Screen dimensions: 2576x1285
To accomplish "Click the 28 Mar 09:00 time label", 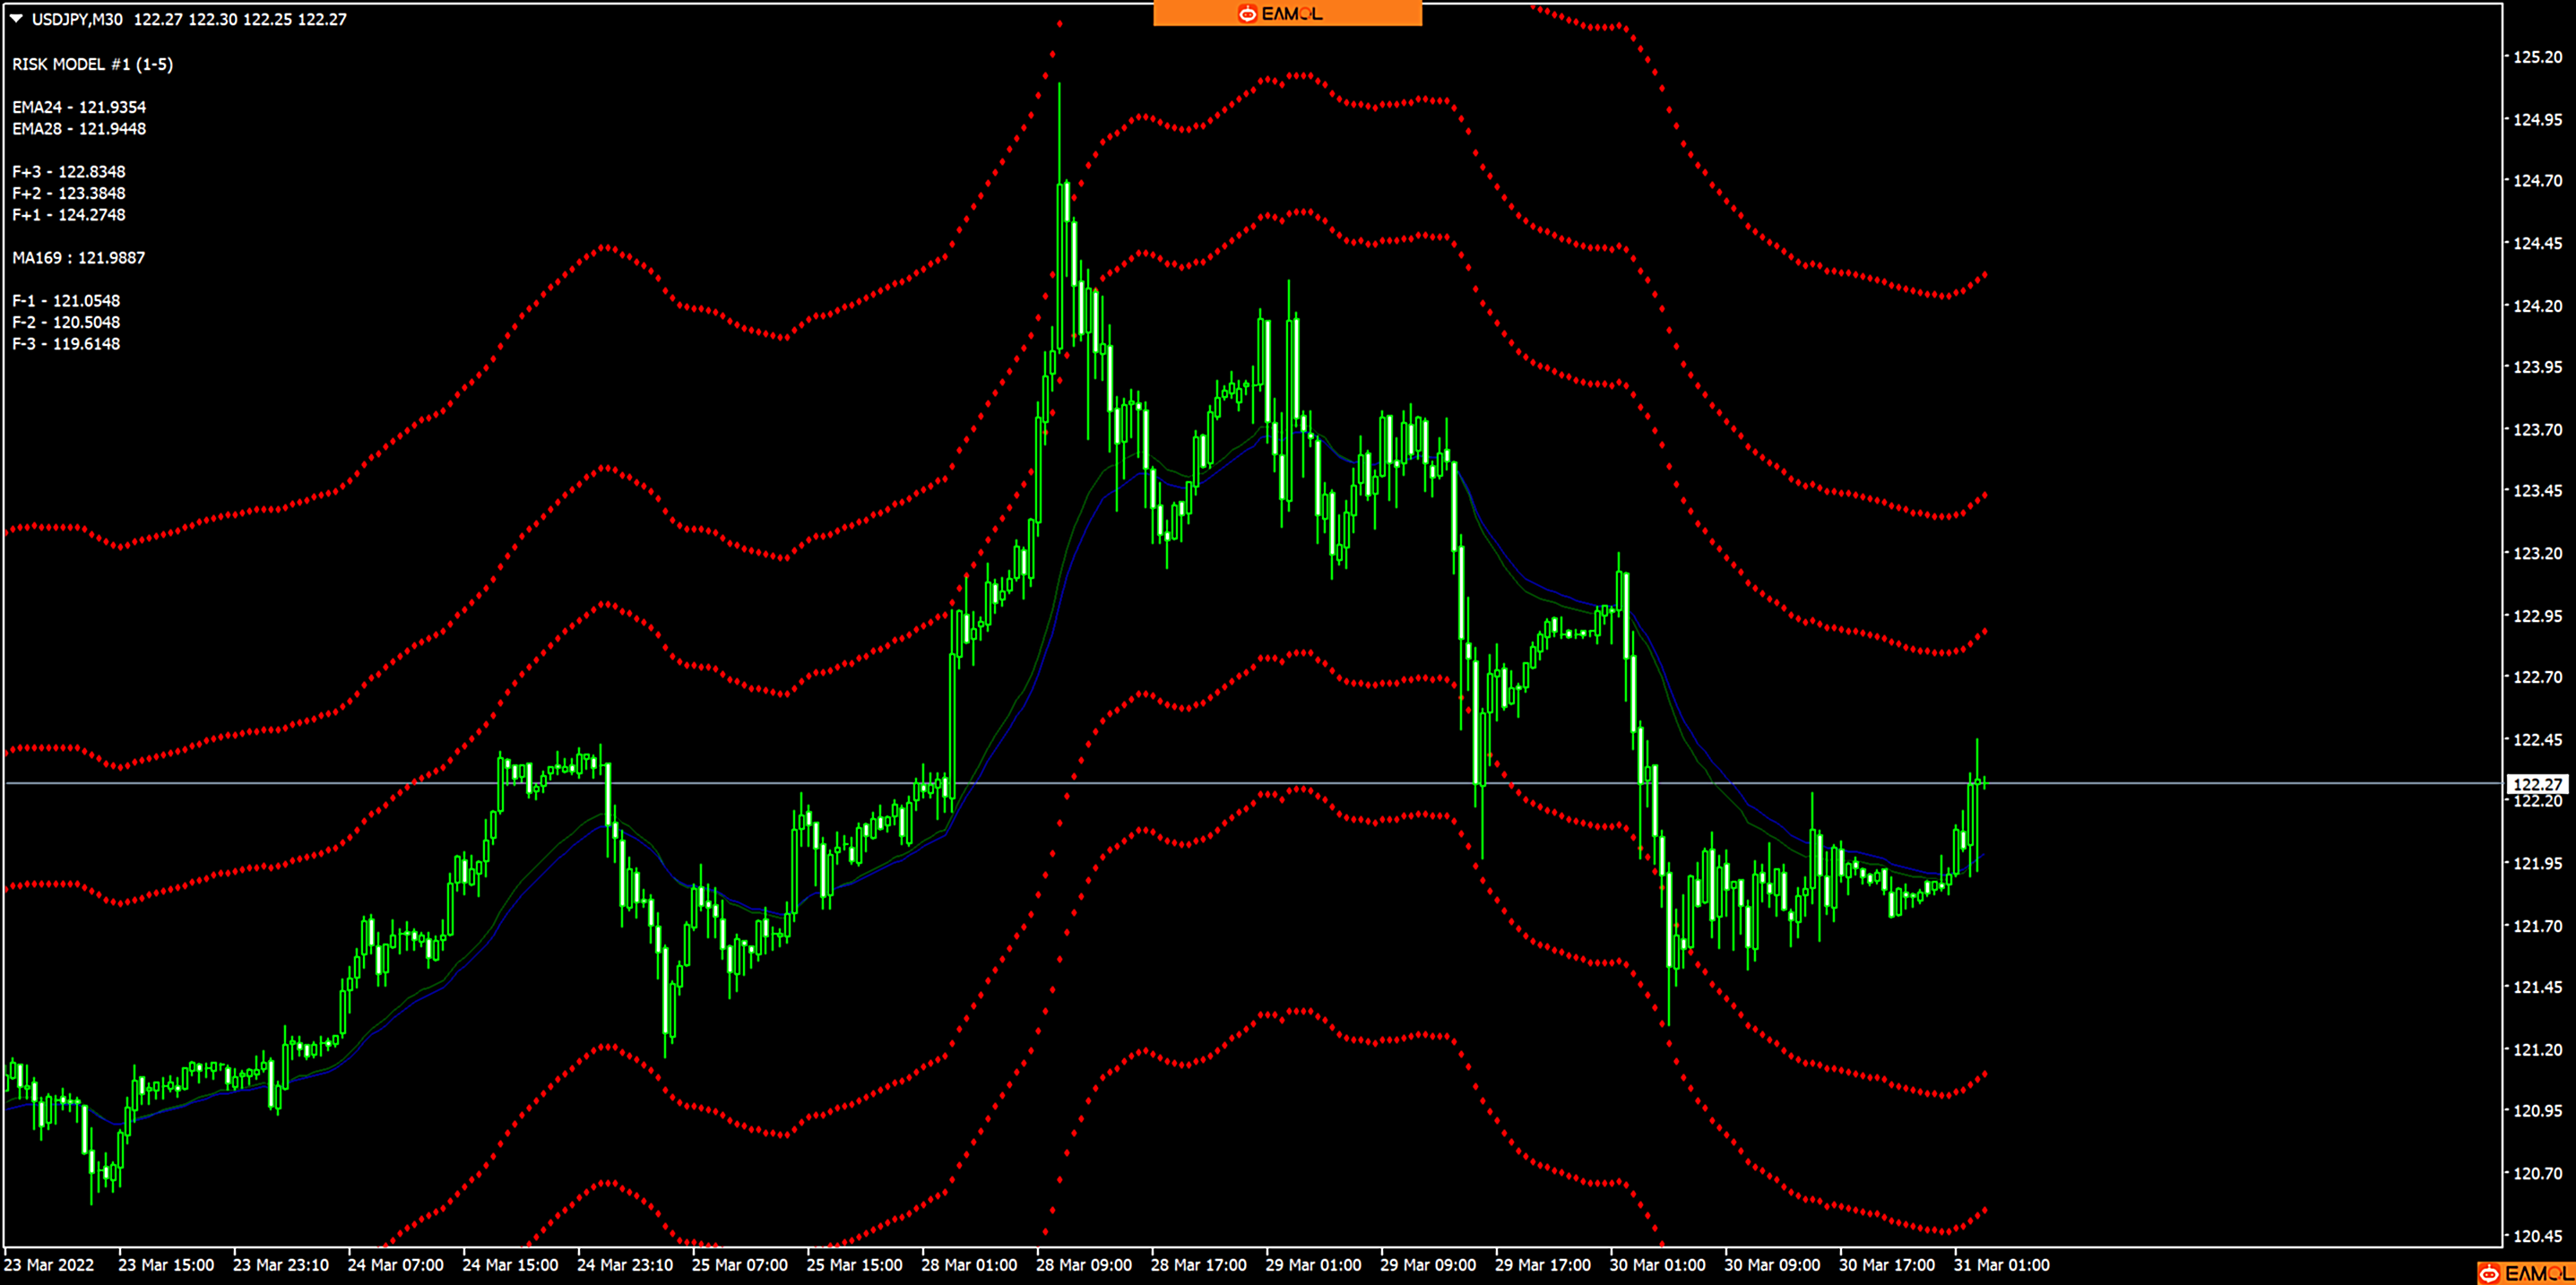I will (1084, 1265).
